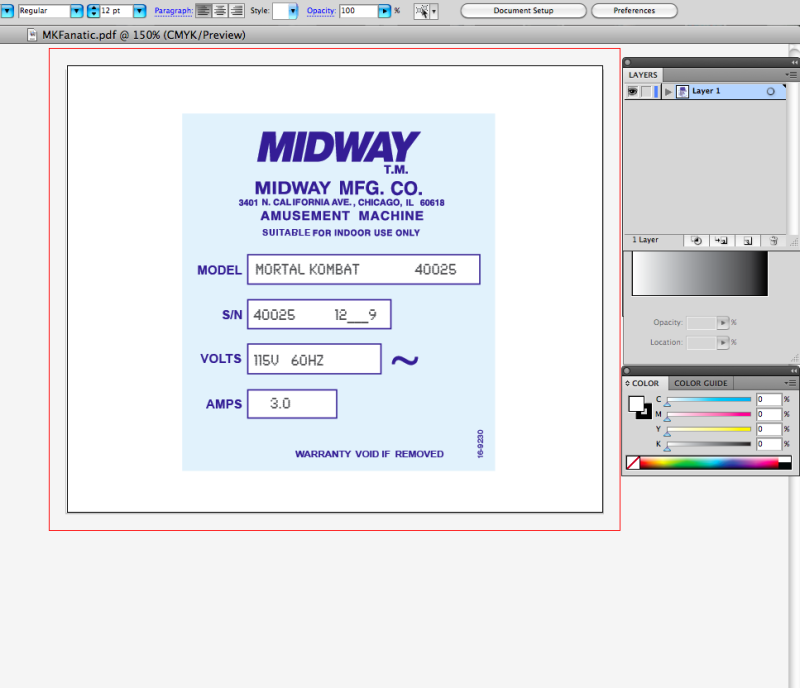Viewport: 800px width, 688px height.
Task: Click Create New Layer icon
Action: pos(747,241)
